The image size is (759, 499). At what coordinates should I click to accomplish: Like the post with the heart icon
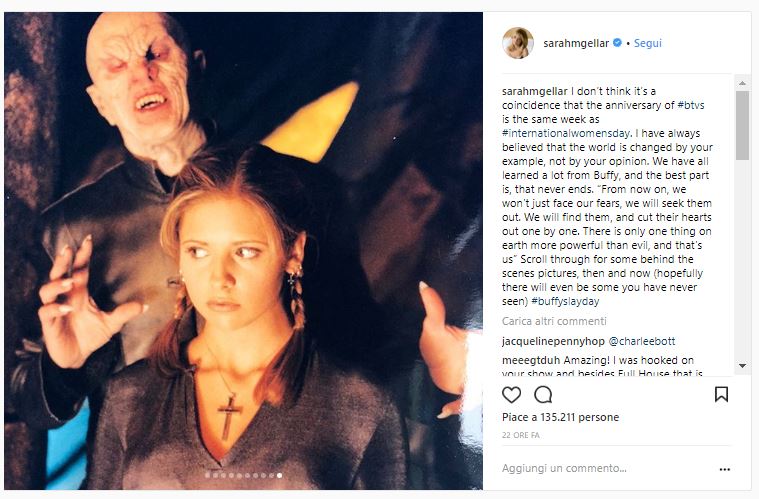(512, 394)
